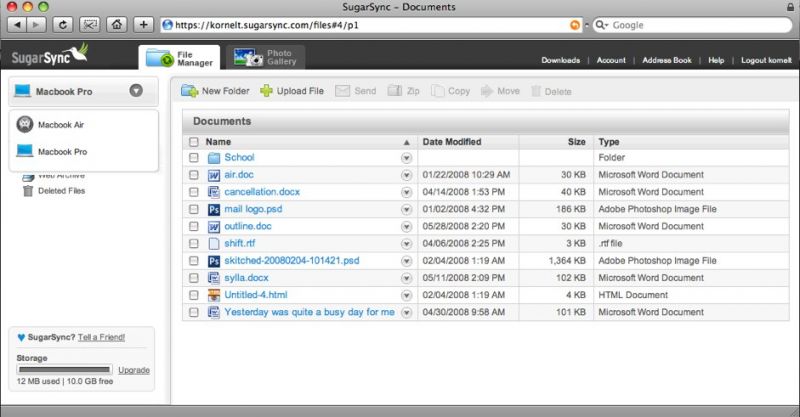
Task: Click the HTML icon beside Untitled-4.html
Action: pos(214,295)
